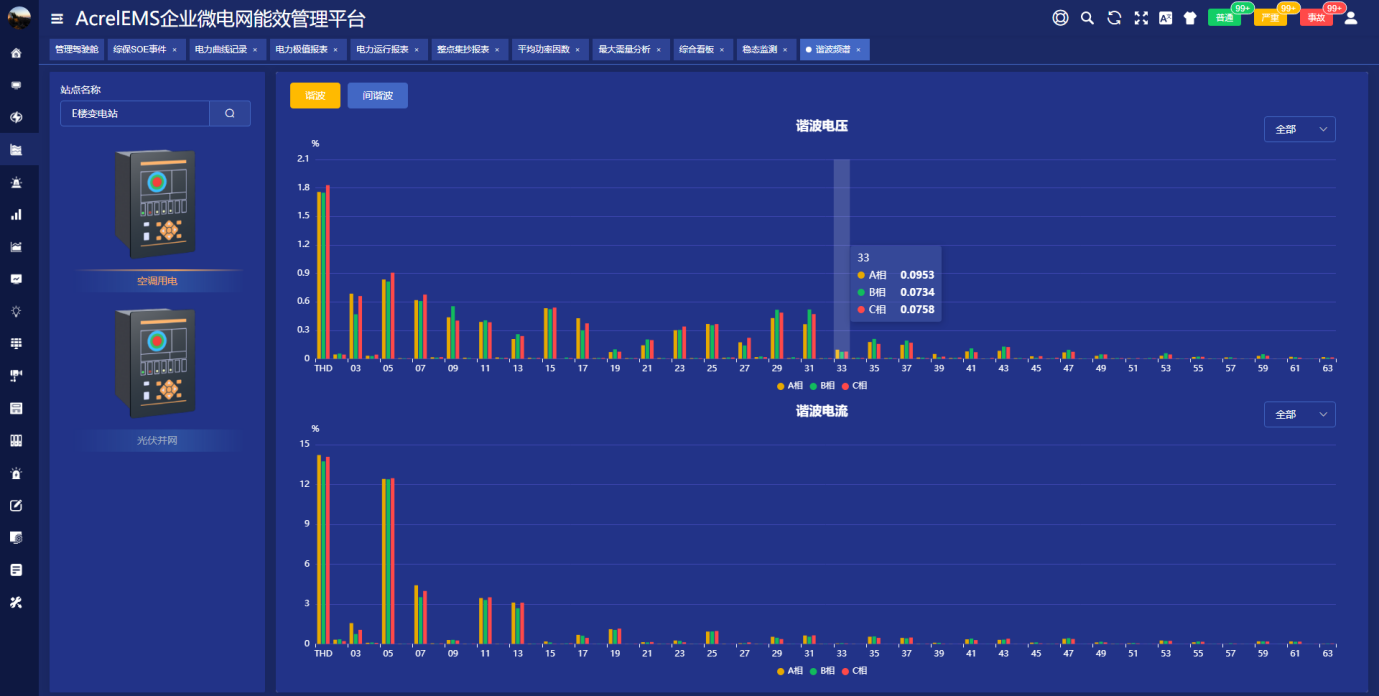1379x696 pixels.
Task: Open the search magnifier icon in header
Action: 1087,18
